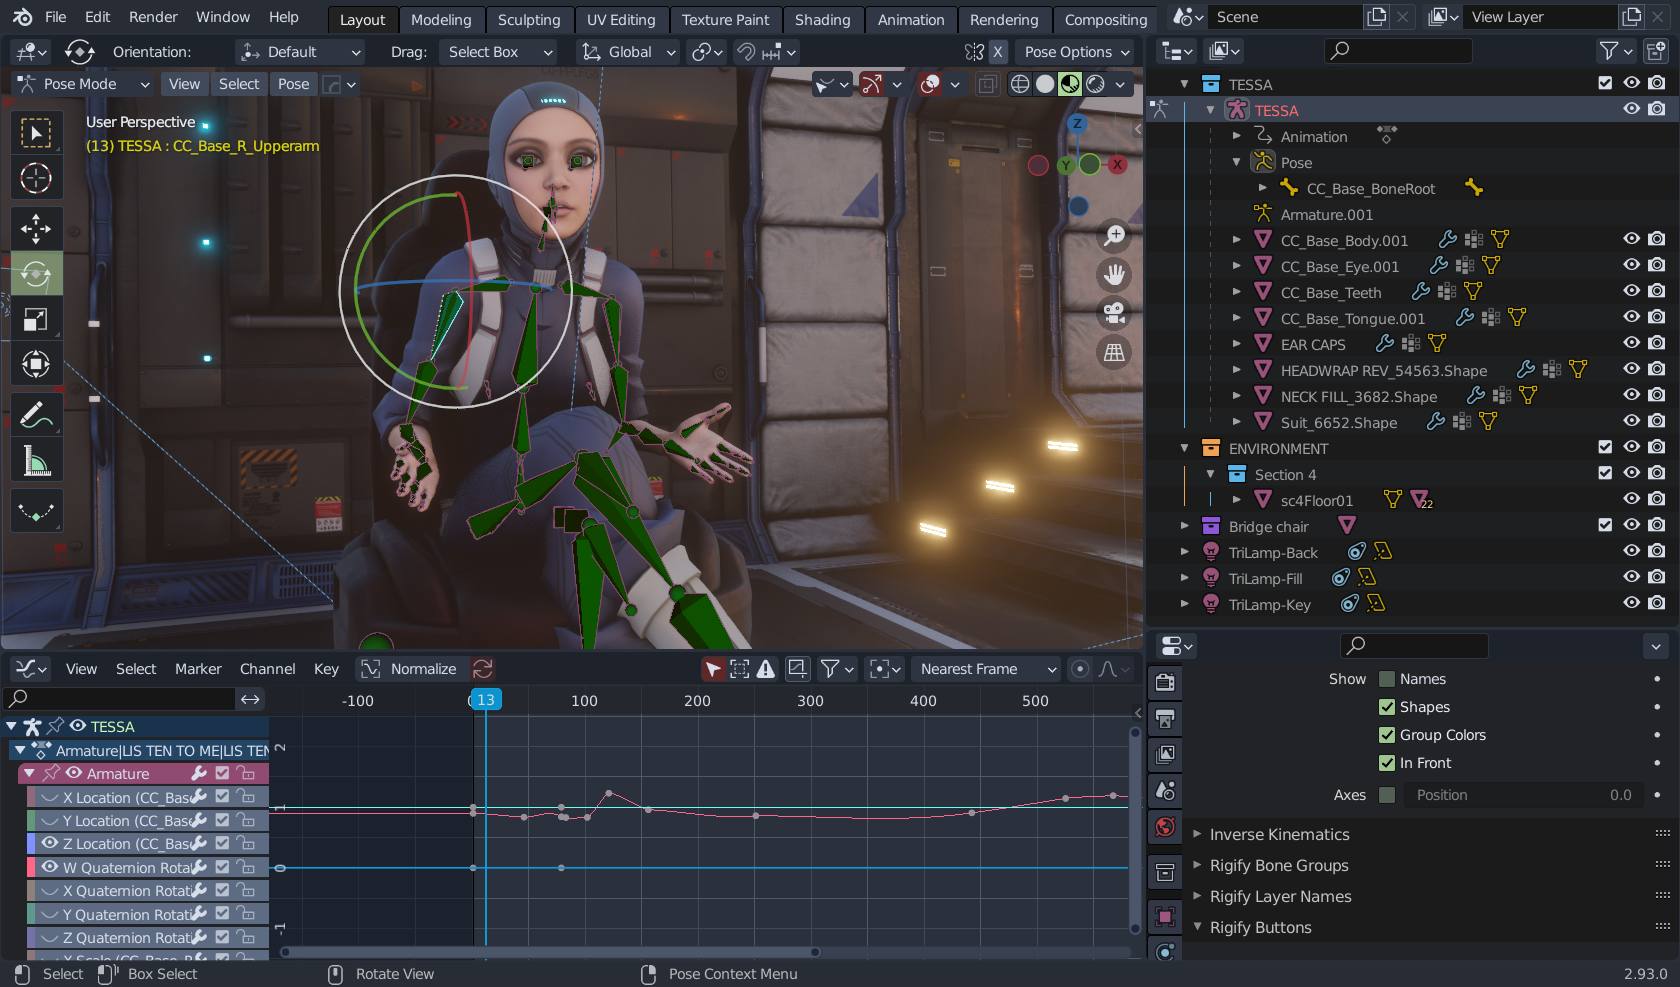
Task: Disable the Shapes checkbox
Action: pos(1387,707)
